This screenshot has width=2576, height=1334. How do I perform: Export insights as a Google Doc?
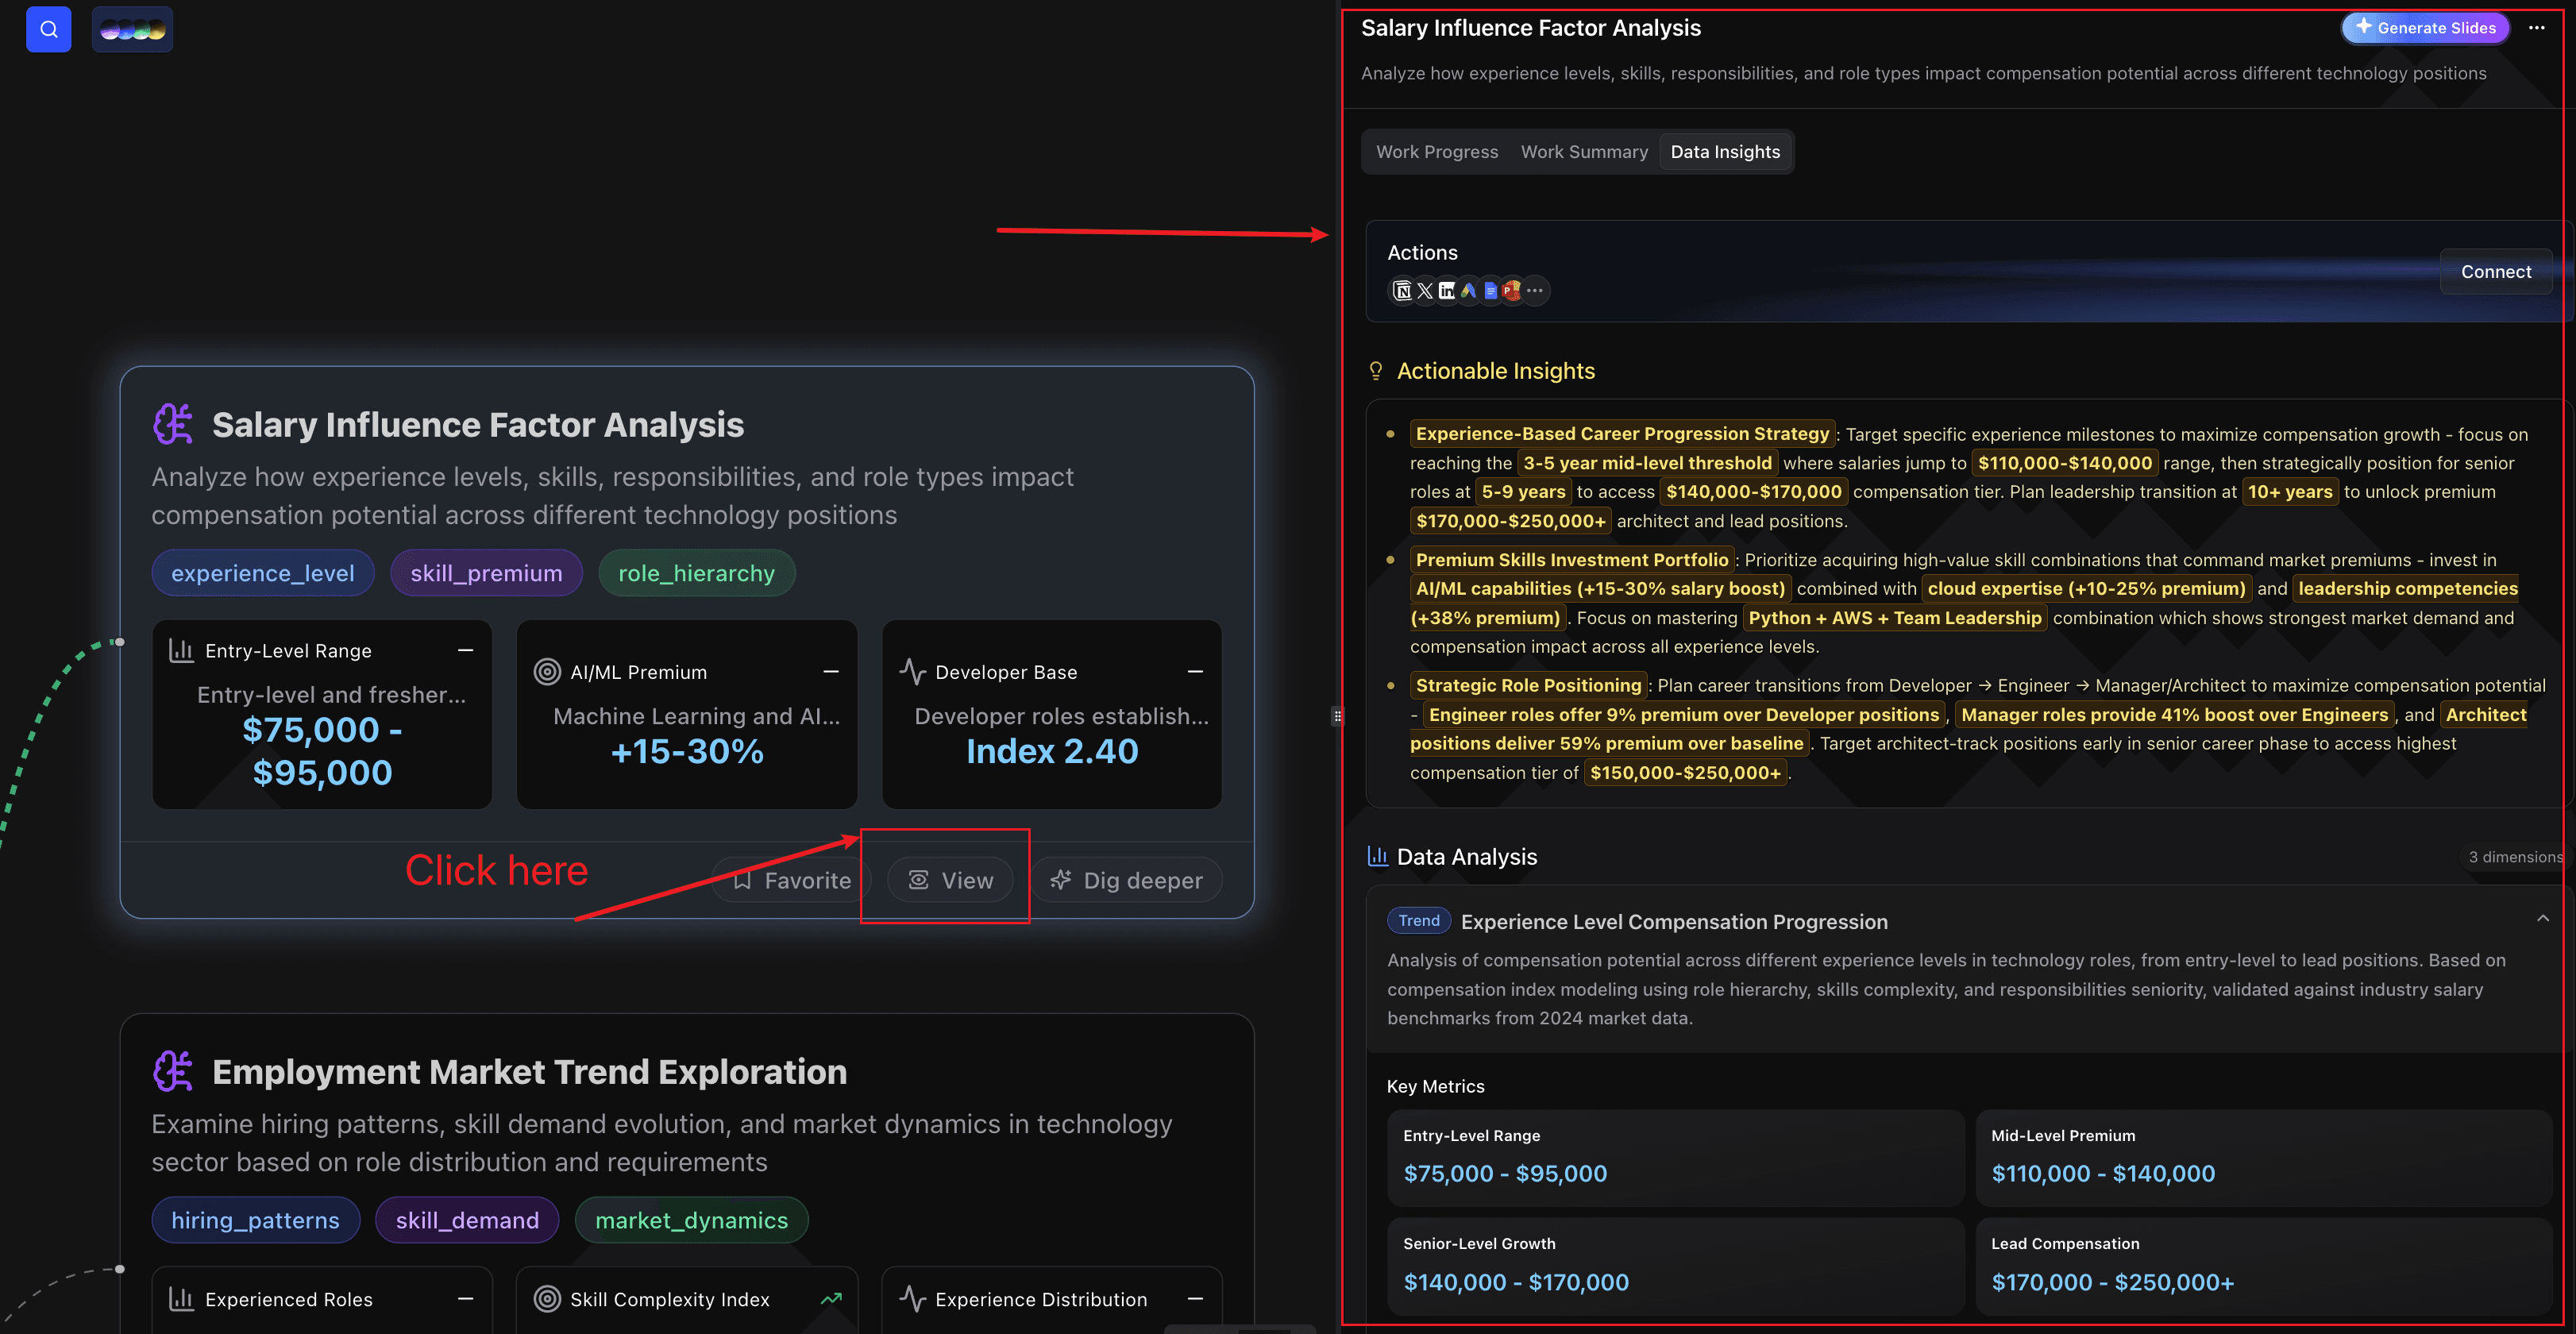click(x=1491, y=290)
